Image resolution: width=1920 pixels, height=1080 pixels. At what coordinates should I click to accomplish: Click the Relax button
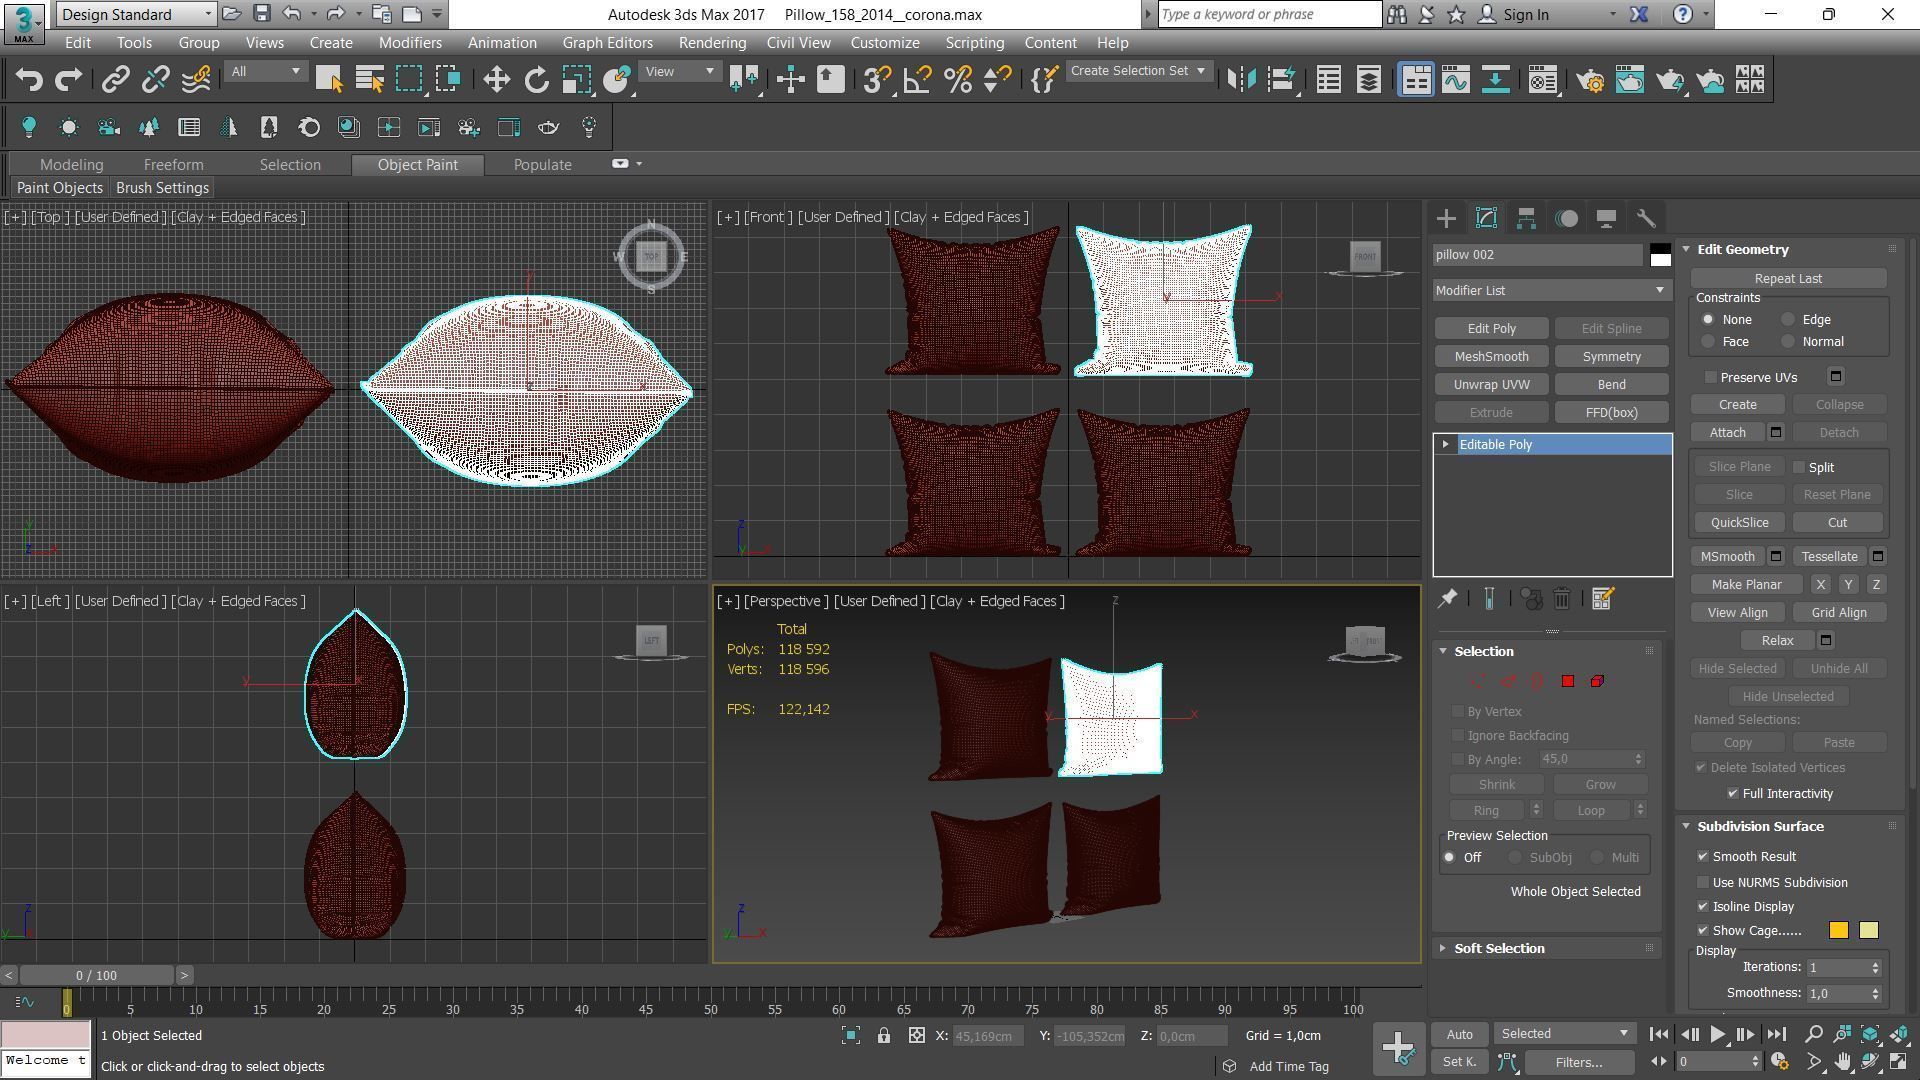click(1777, 641)
